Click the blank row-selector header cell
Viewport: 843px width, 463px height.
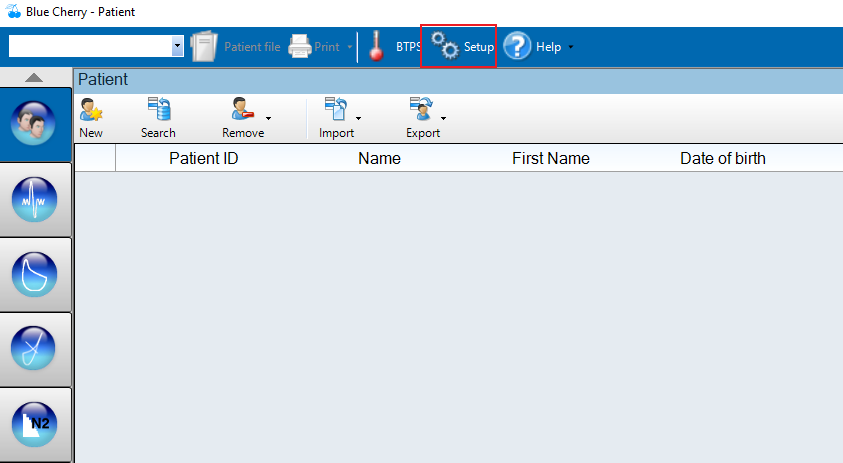[95, 158]
